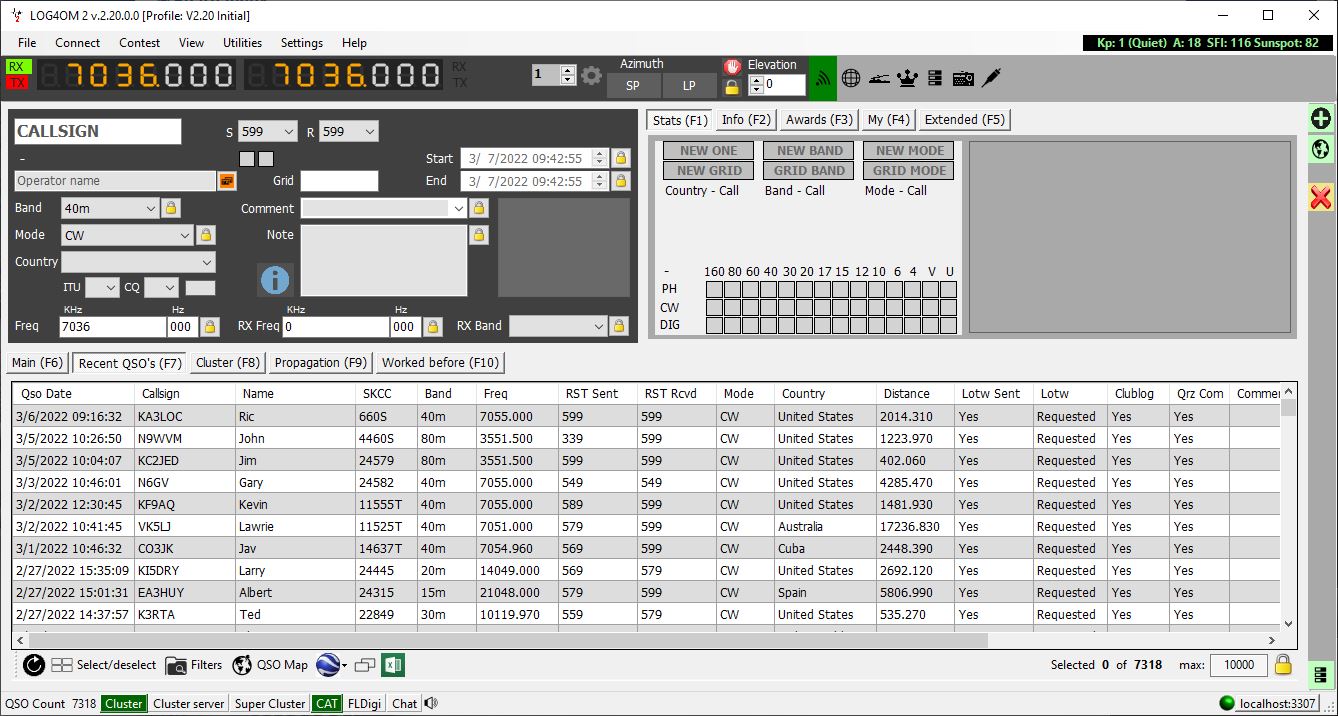1338x716 pixels.
Task: Toggle the lock beside the Comment field
Action: point(479,208)
